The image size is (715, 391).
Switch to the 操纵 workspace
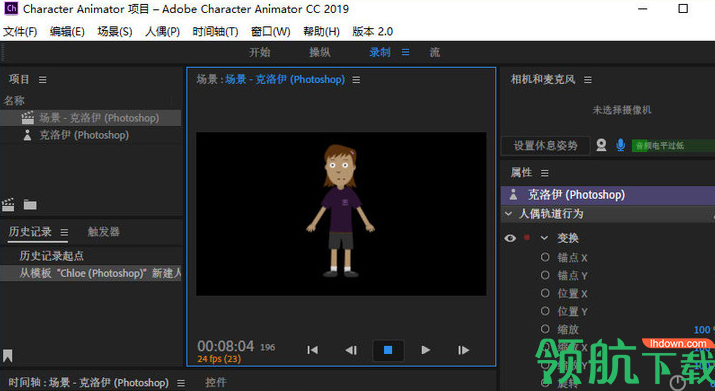(x=320, y=52)
